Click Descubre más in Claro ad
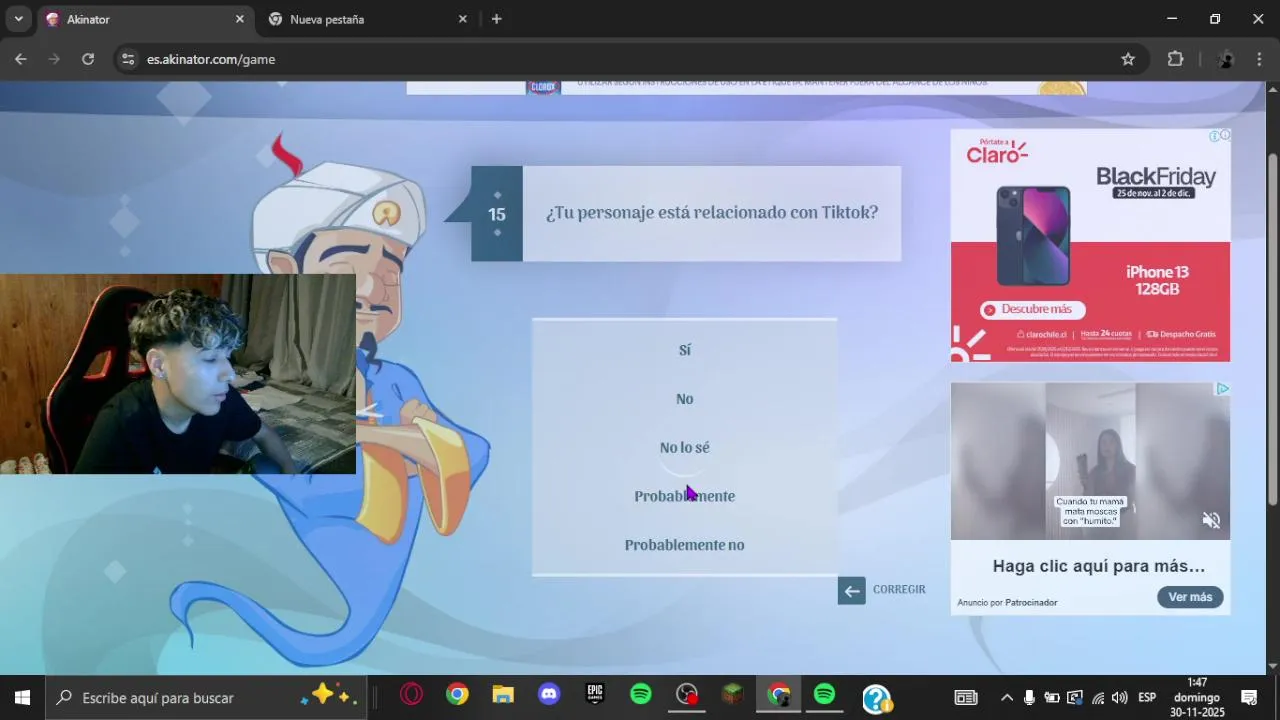1280x720 pixels. point(1033,309)
